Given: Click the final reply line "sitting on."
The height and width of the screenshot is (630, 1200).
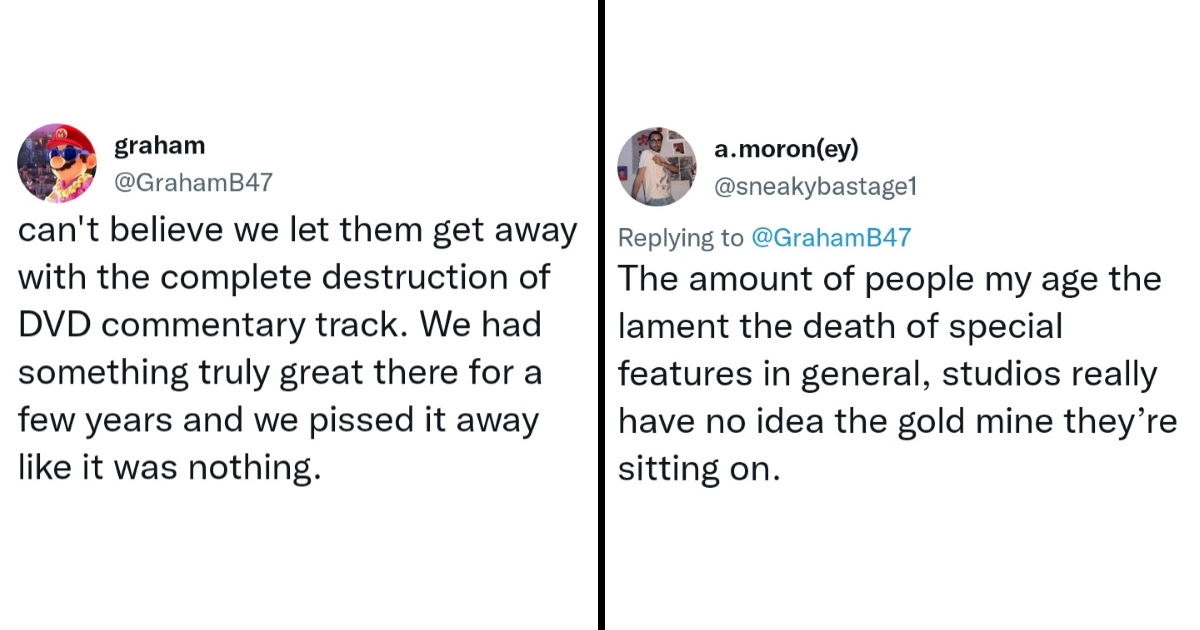Looking at the screenshot, I should [697, 469].
